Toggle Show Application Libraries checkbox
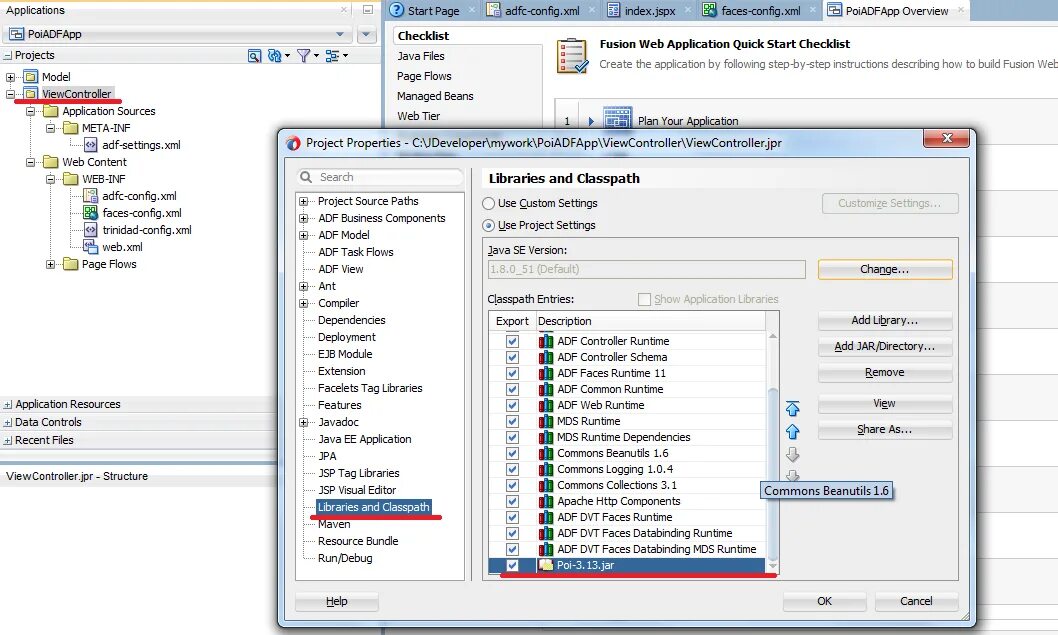 [x=644, y=299]
